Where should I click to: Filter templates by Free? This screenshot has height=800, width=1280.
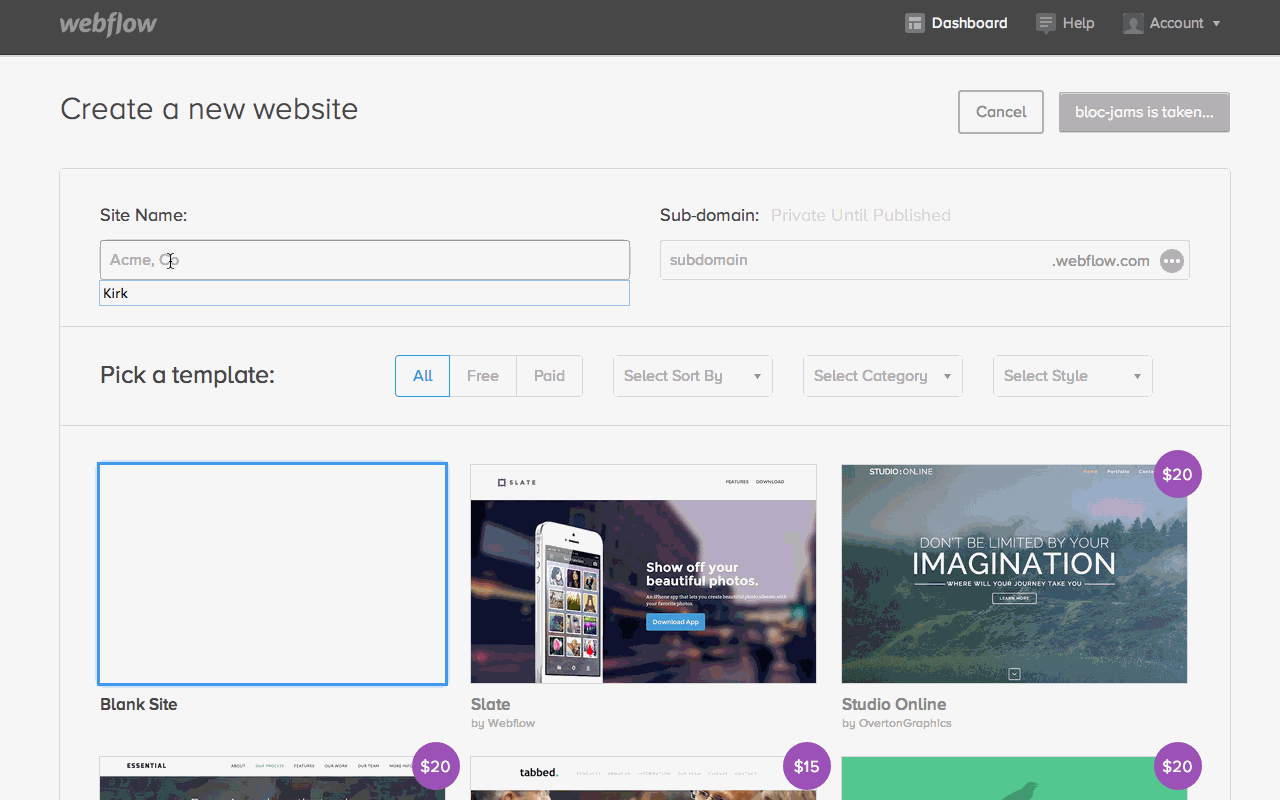pos(482,376)
